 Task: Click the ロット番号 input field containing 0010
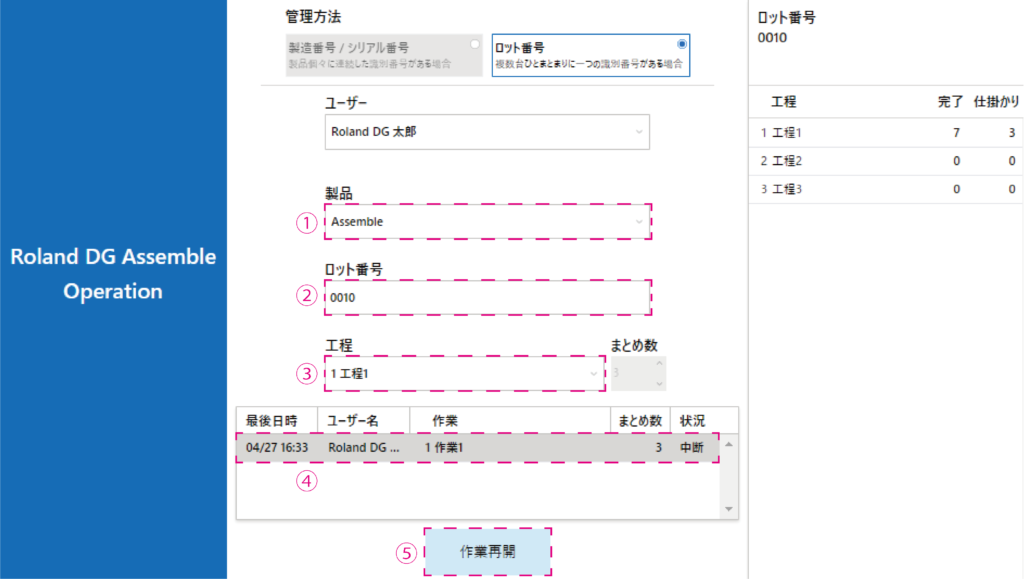click(x=487, y=298)
